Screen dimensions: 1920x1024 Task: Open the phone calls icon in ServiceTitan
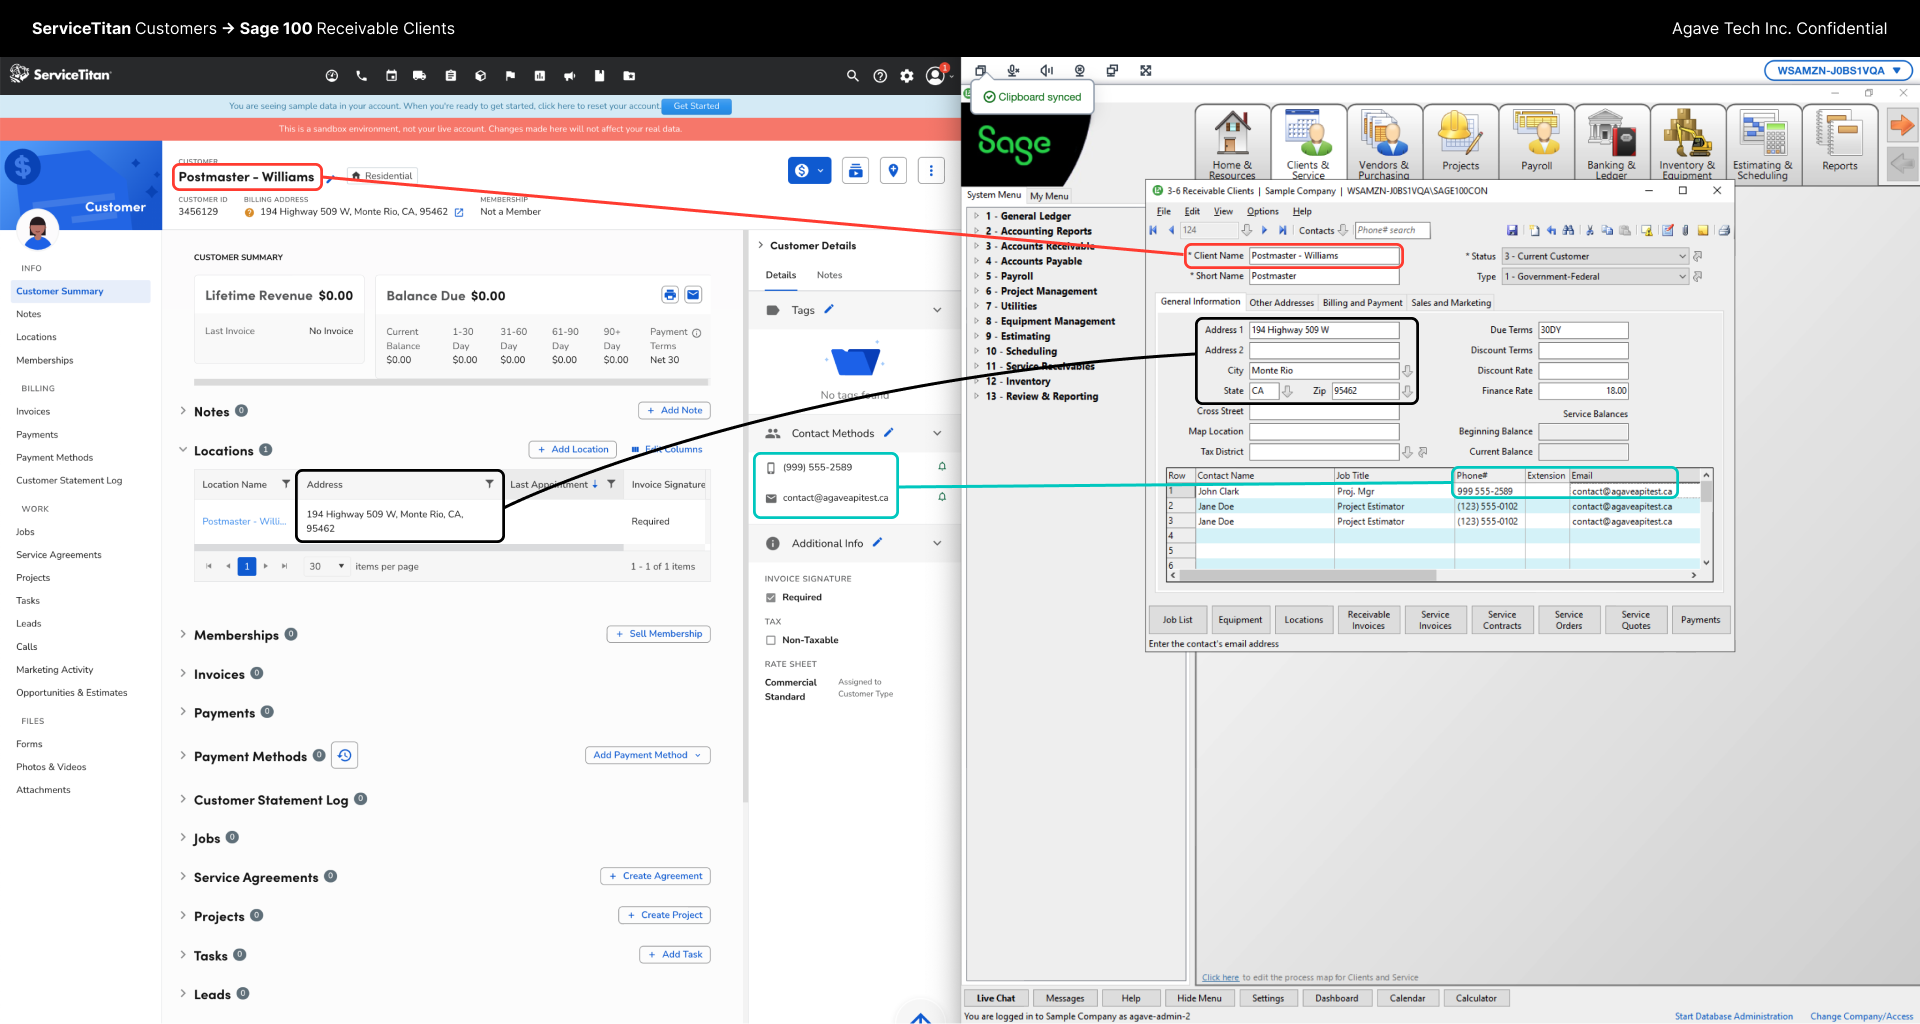[x=361, y=76]
